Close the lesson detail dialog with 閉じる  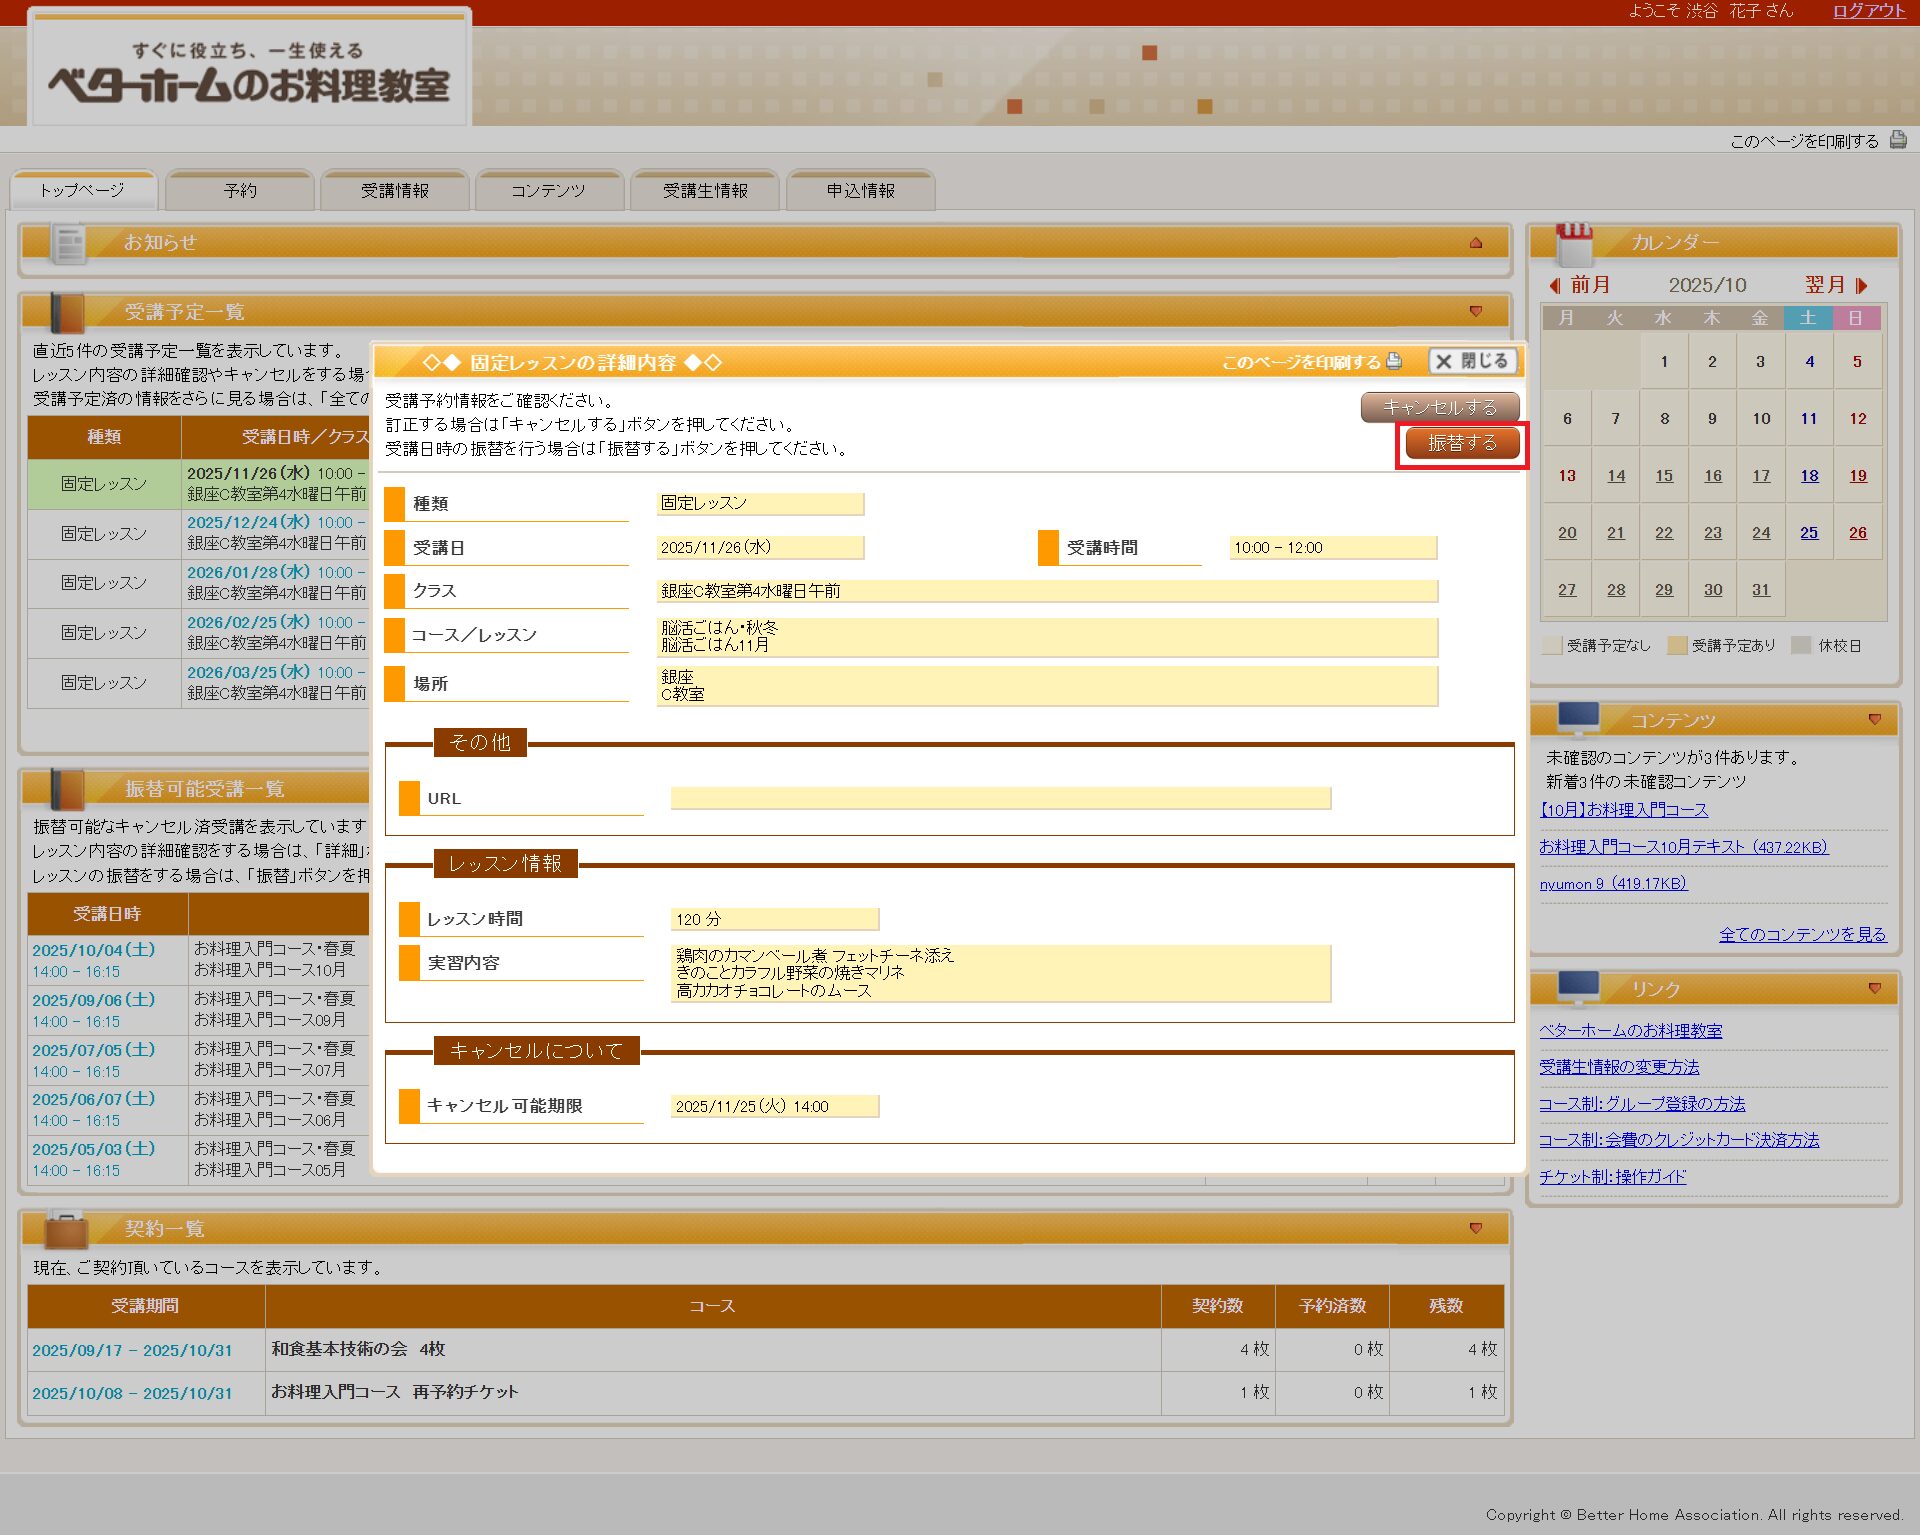(1472, 361)
